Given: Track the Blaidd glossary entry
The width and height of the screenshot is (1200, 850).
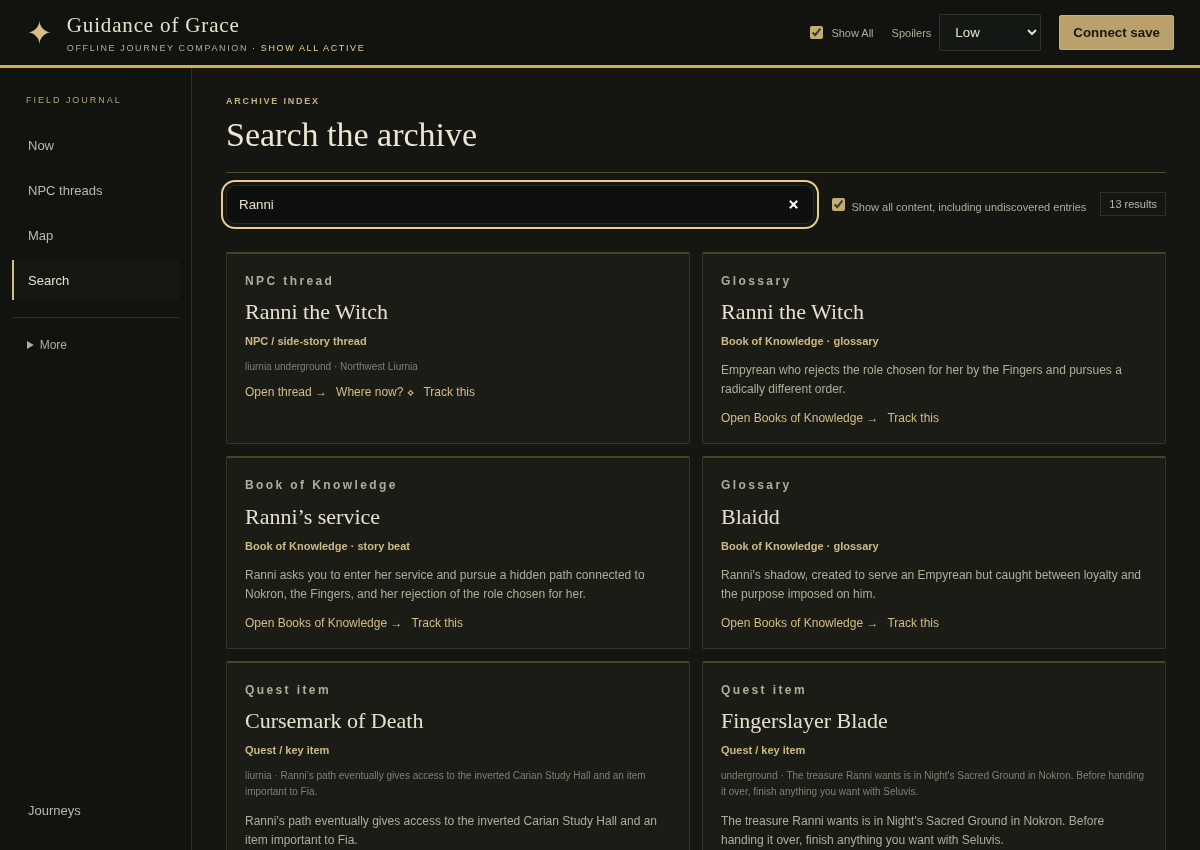Looking at the screenshot, I should click(913, 623).
